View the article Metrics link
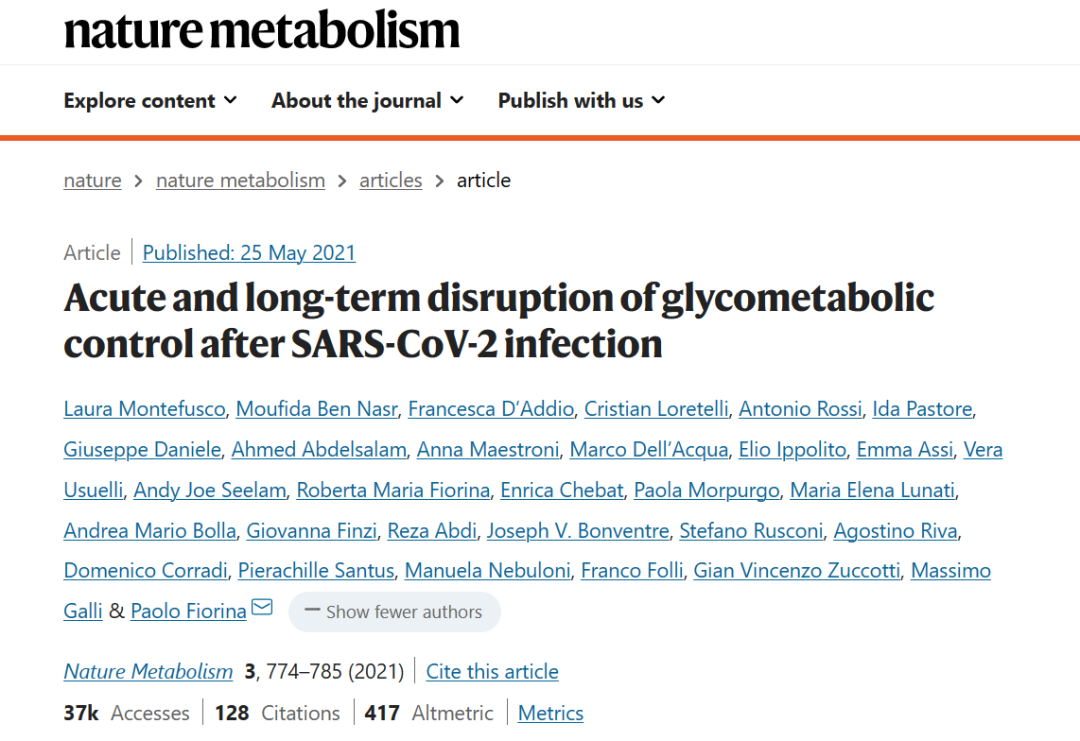Image resolution: width=1080 pixels, height=741 pixels. click(x=550, y=713)
